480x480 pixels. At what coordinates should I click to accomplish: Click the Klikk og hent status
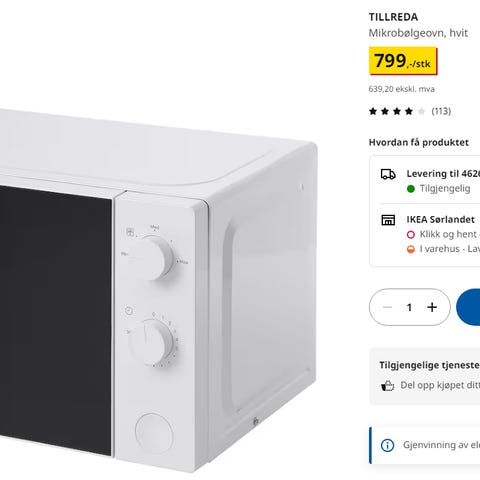pos(443,234)
